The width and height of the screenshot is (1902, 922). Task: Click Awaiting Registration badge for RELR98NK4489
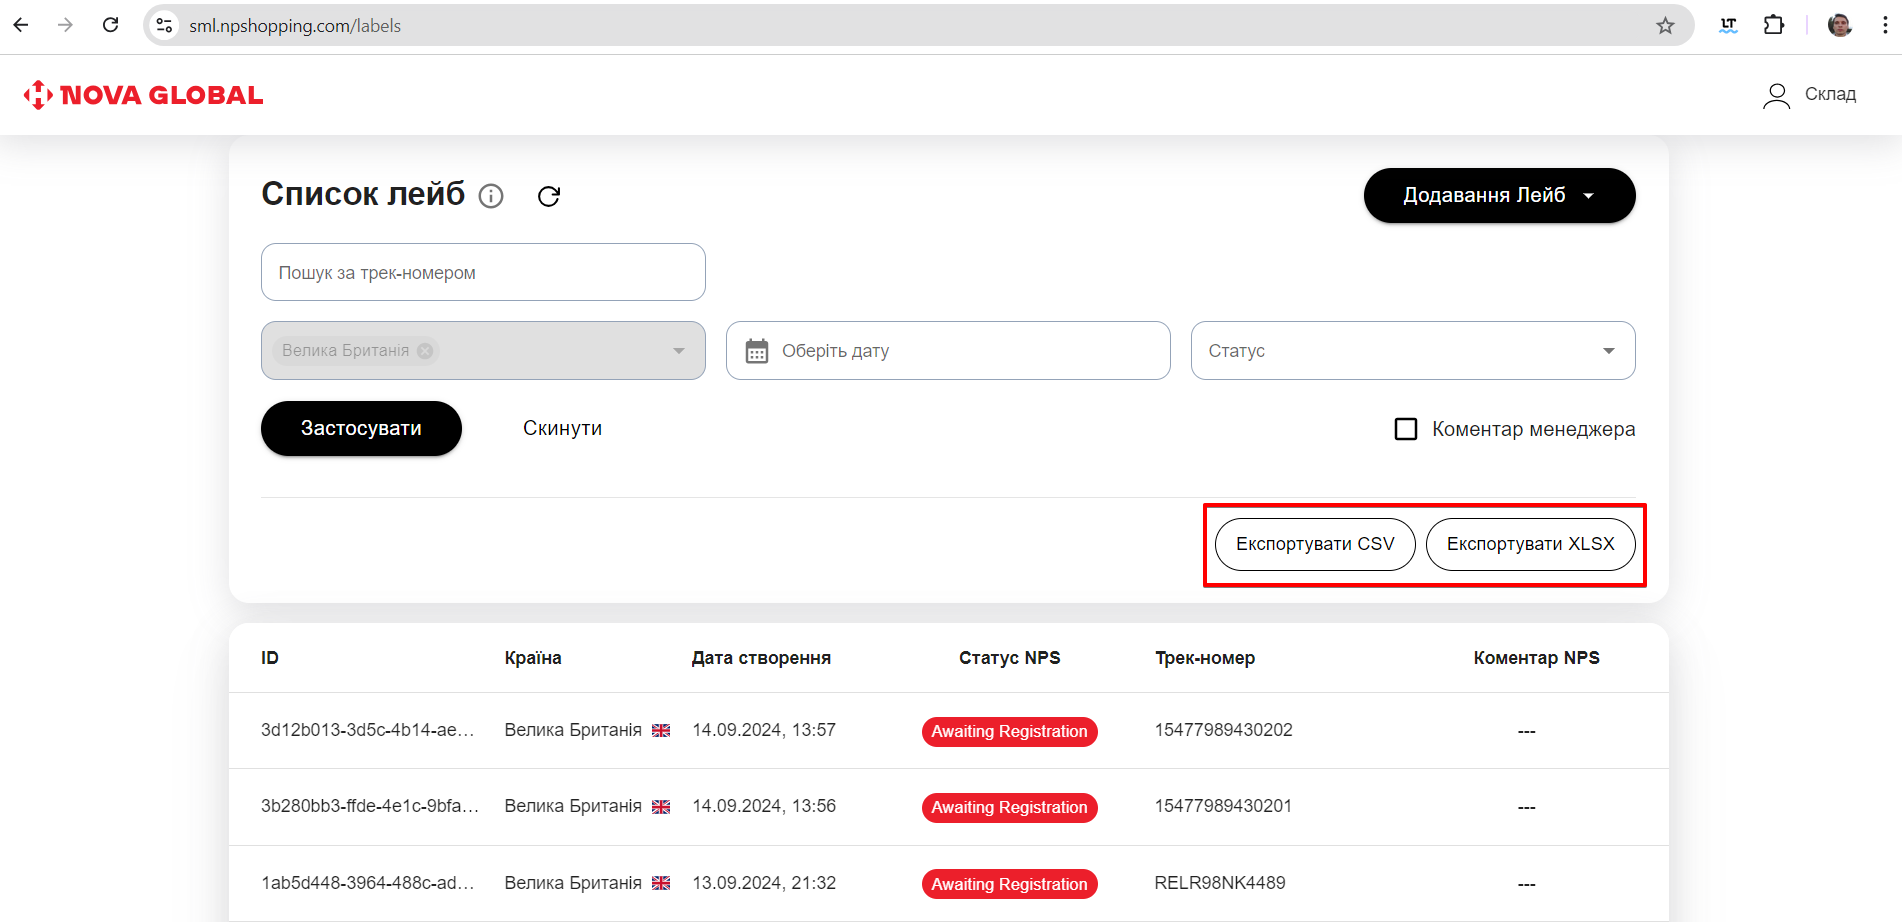1009,884
